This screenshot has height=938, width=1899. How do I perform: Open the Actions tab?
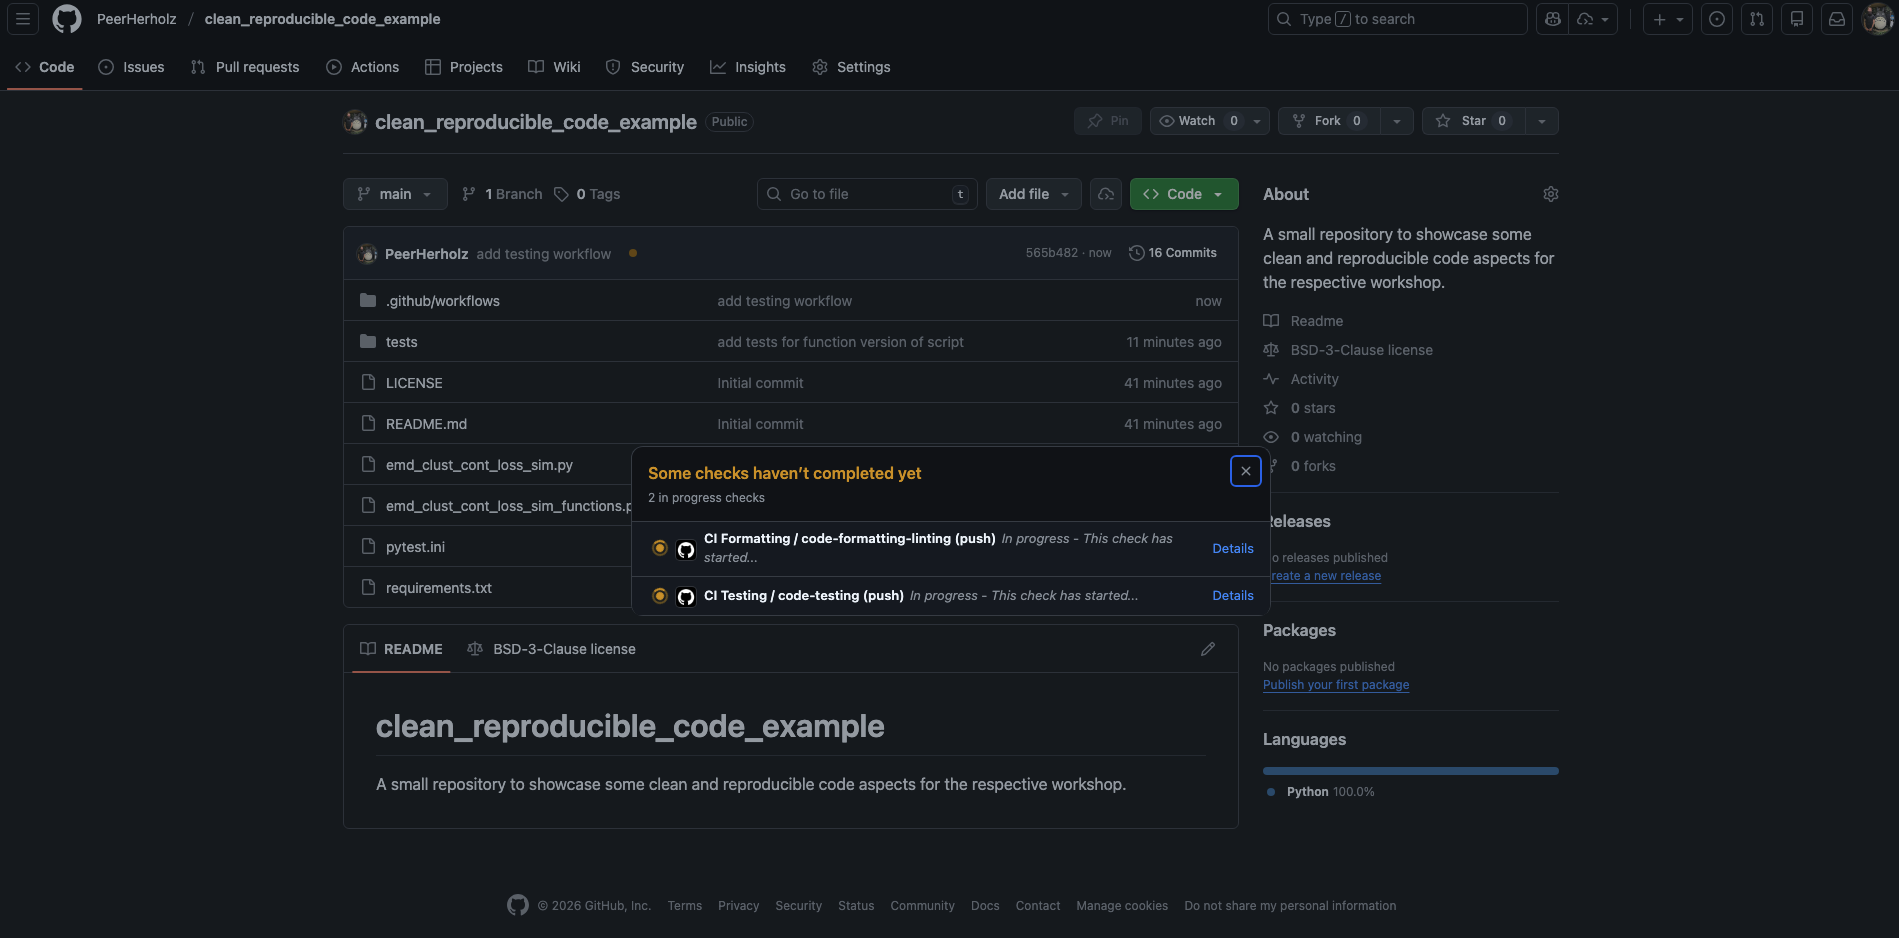tap(362, 67)
